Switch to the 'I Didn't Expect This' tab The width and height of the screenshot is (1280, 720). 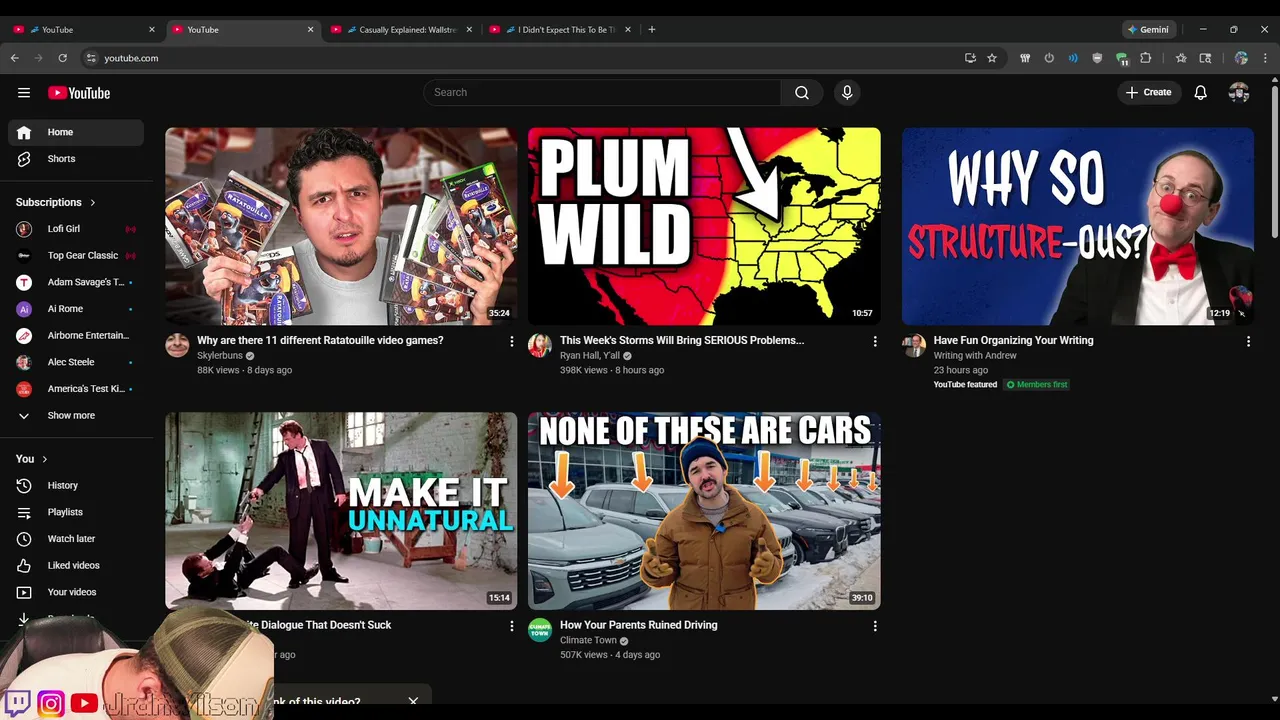click(x=559, y=30)
